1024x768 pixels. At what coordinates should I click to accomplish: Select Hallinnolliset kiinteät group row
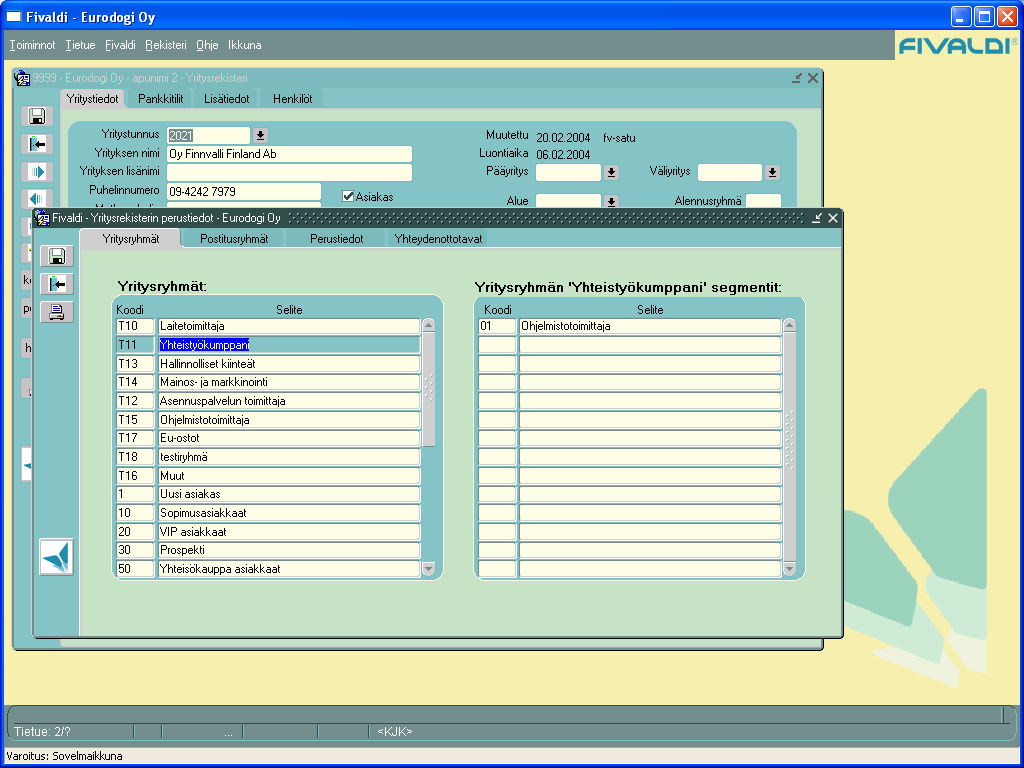pyautogui.click(x=289, y=364)
